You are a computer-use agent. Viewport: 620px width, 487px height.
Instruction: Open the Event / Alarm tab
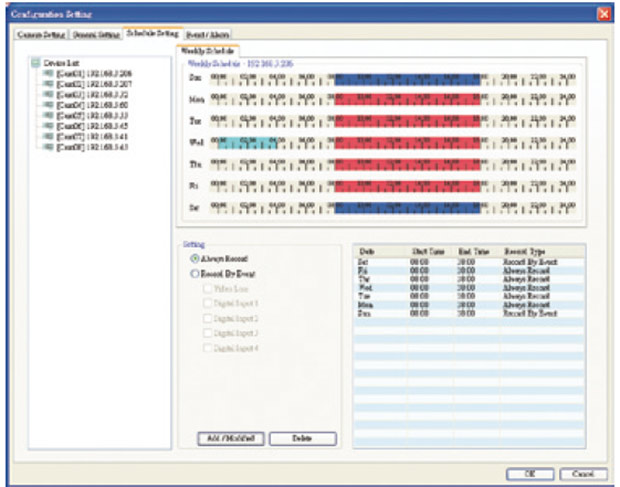point(209,34)
